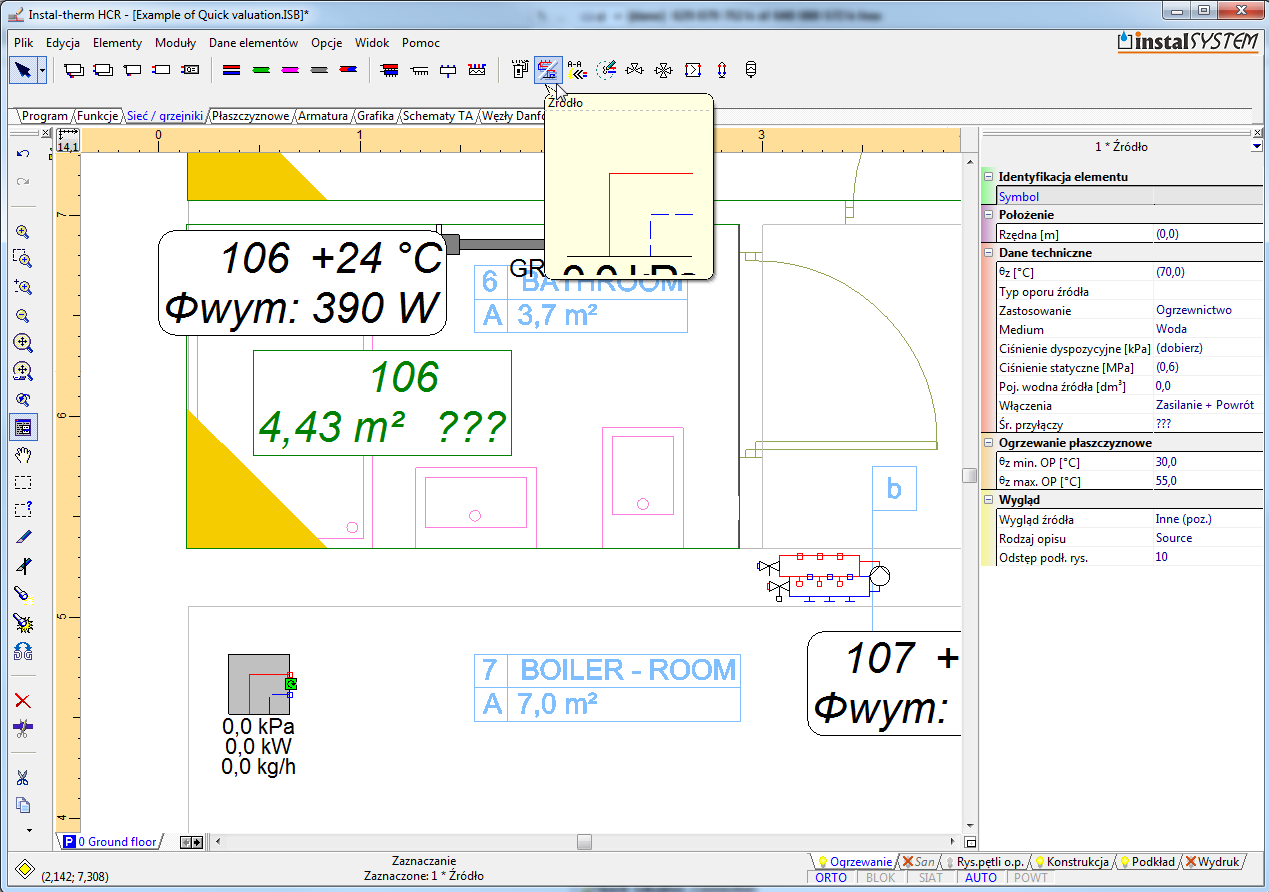Viewport: 1269px width, 892px height.
Task: Select the green pipe tool
Action: (261, 70)
